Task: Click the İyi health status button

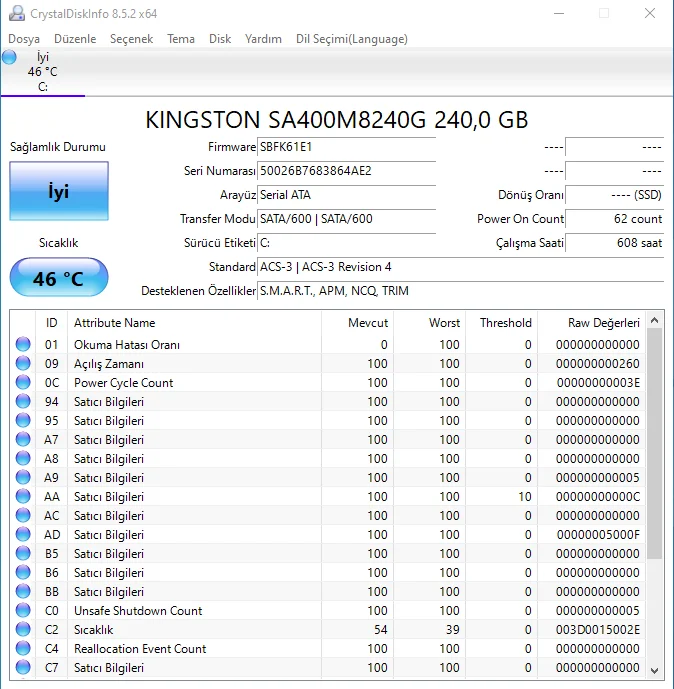Action: pos(58,191)
